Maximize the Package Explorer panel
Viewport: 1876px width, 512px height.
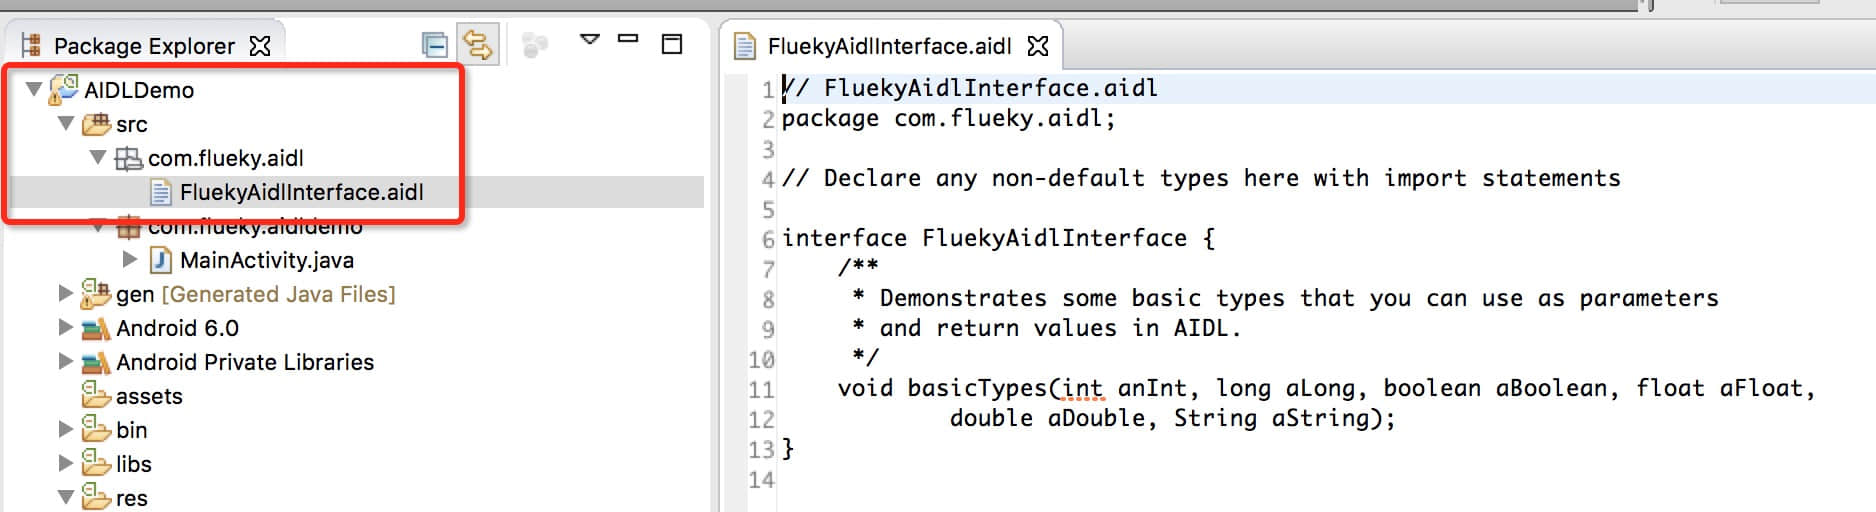tap(672, 44)
